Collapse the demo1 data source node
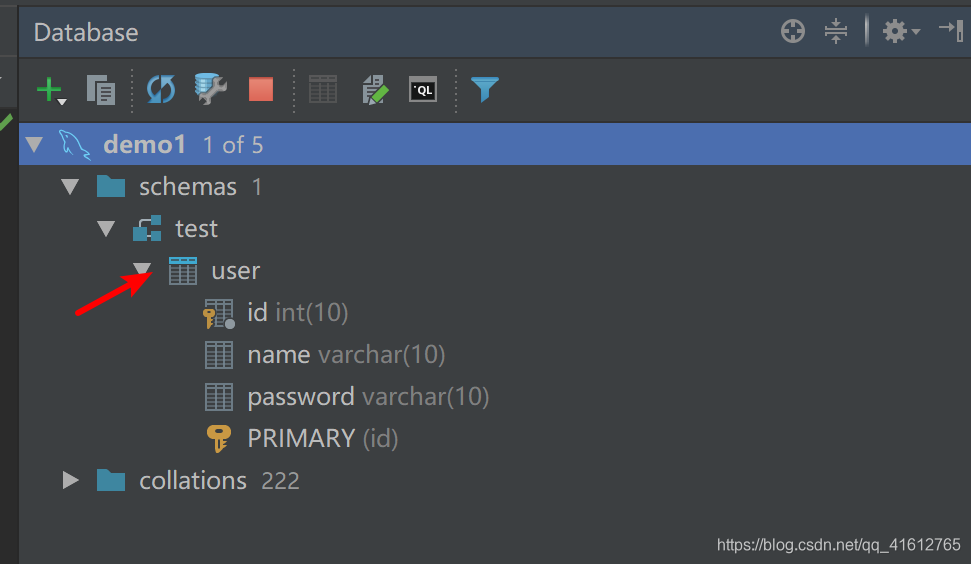 pos(34,145)
